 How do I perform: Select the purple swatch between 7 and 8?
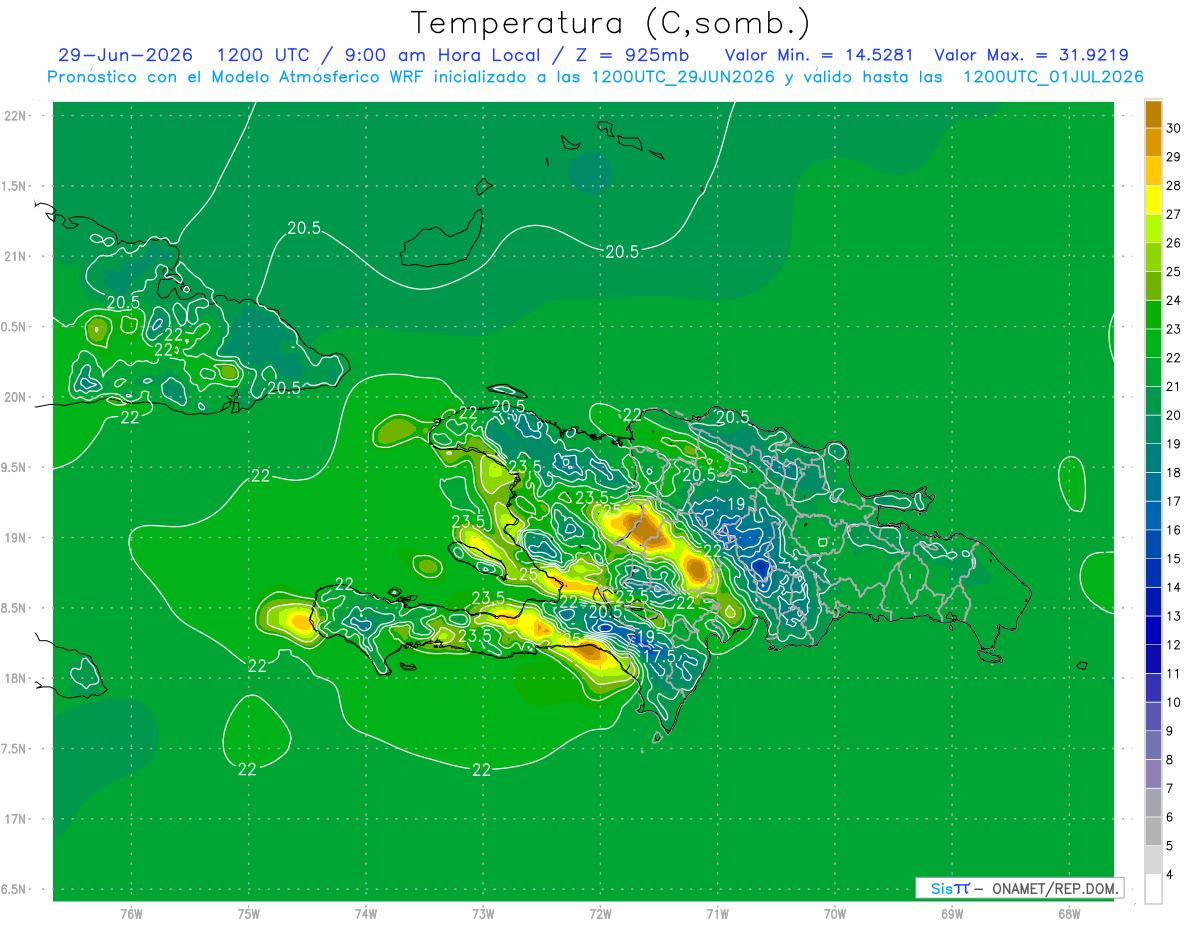click(x=1153, y=774)
